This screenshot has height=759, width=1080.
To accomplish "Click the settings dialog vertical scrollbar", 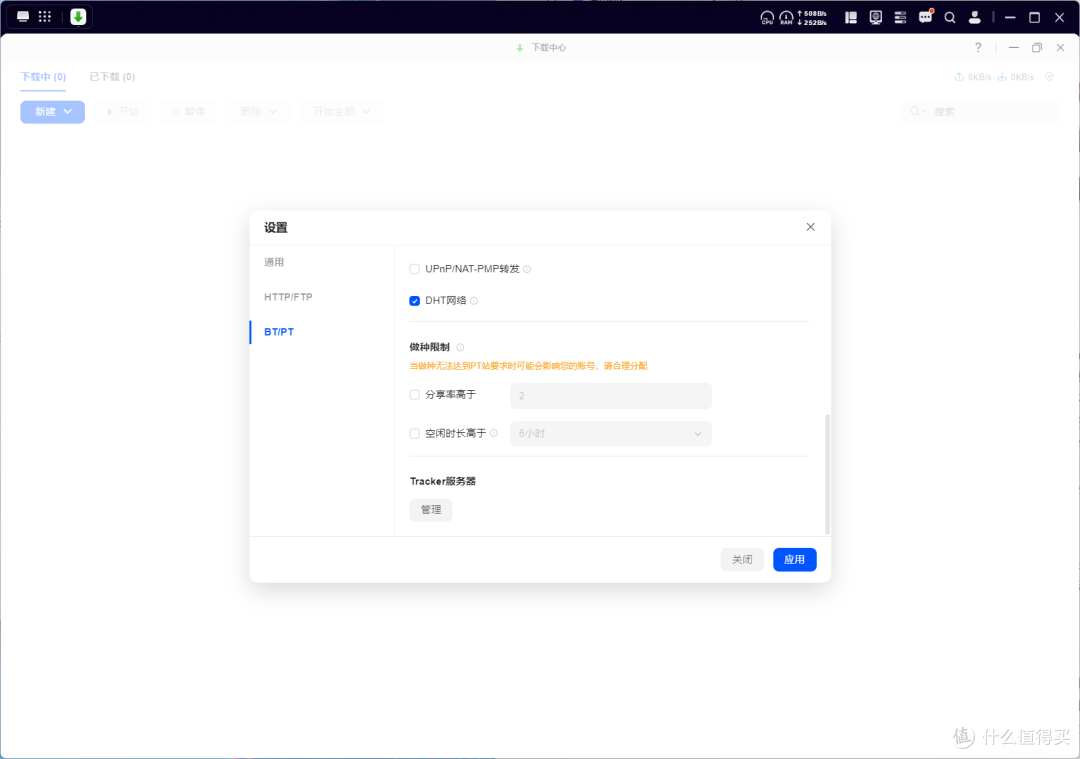I will point(827,474).
